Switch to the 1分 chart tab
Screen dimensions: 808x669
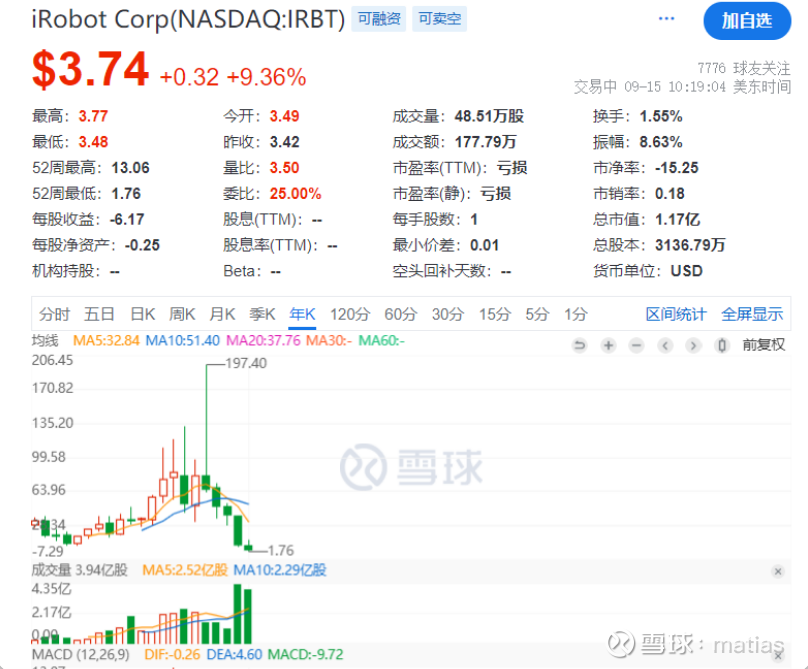tap(576, 314)
